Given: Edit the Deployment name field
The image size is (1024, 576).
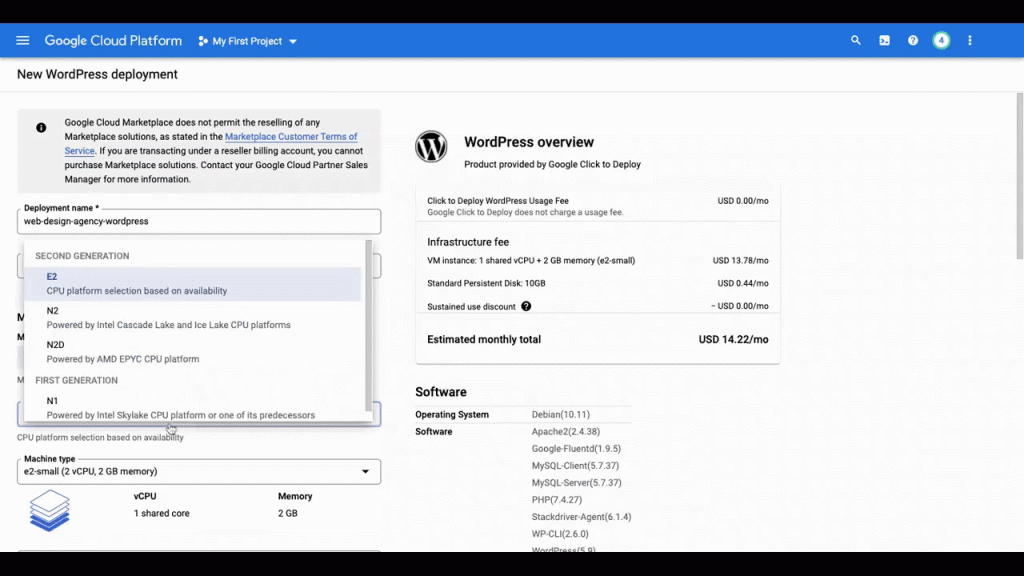Looking at the screenshot, I should 199,222.
